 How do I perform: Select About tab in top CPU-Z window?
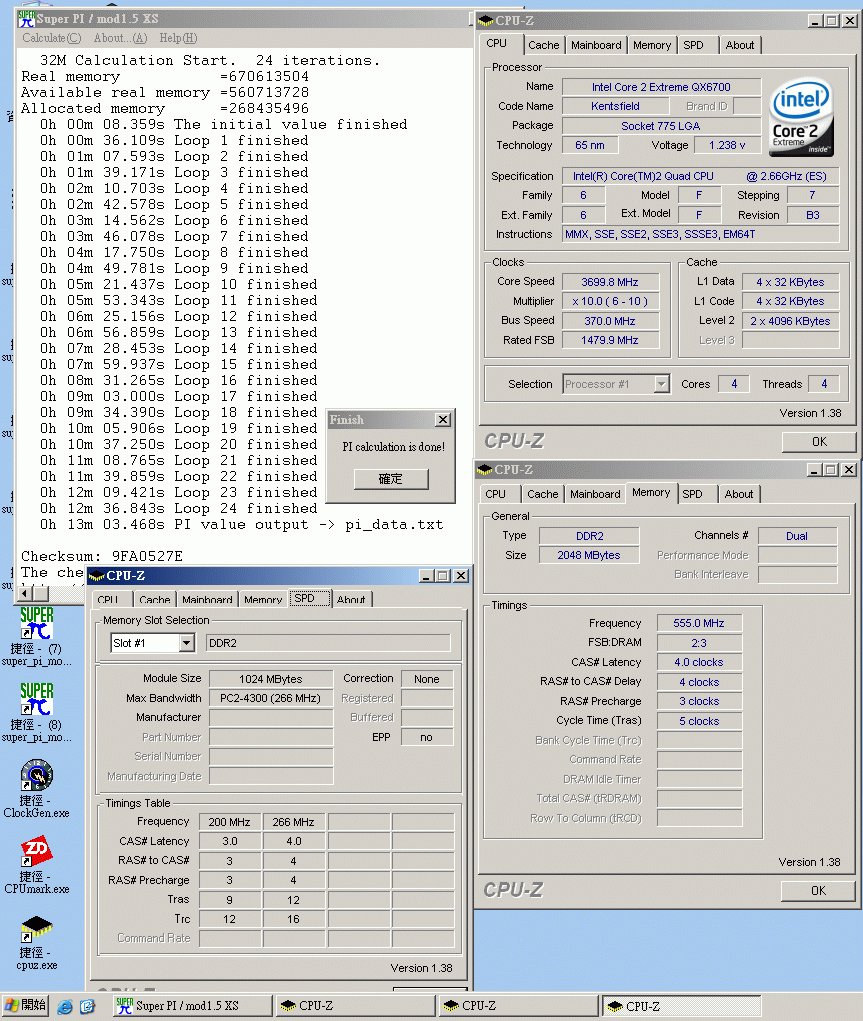point(740,45)
